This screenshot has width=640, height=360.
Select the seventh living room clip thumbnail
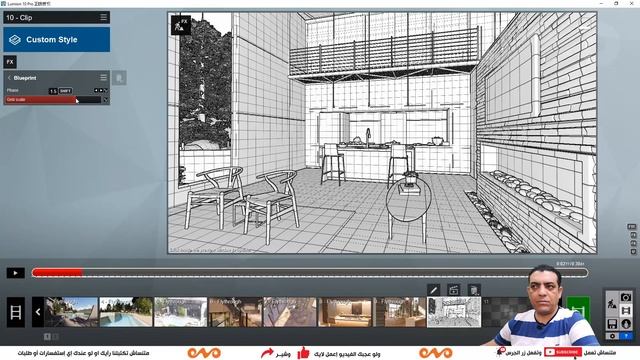click(x=400, y=312)
